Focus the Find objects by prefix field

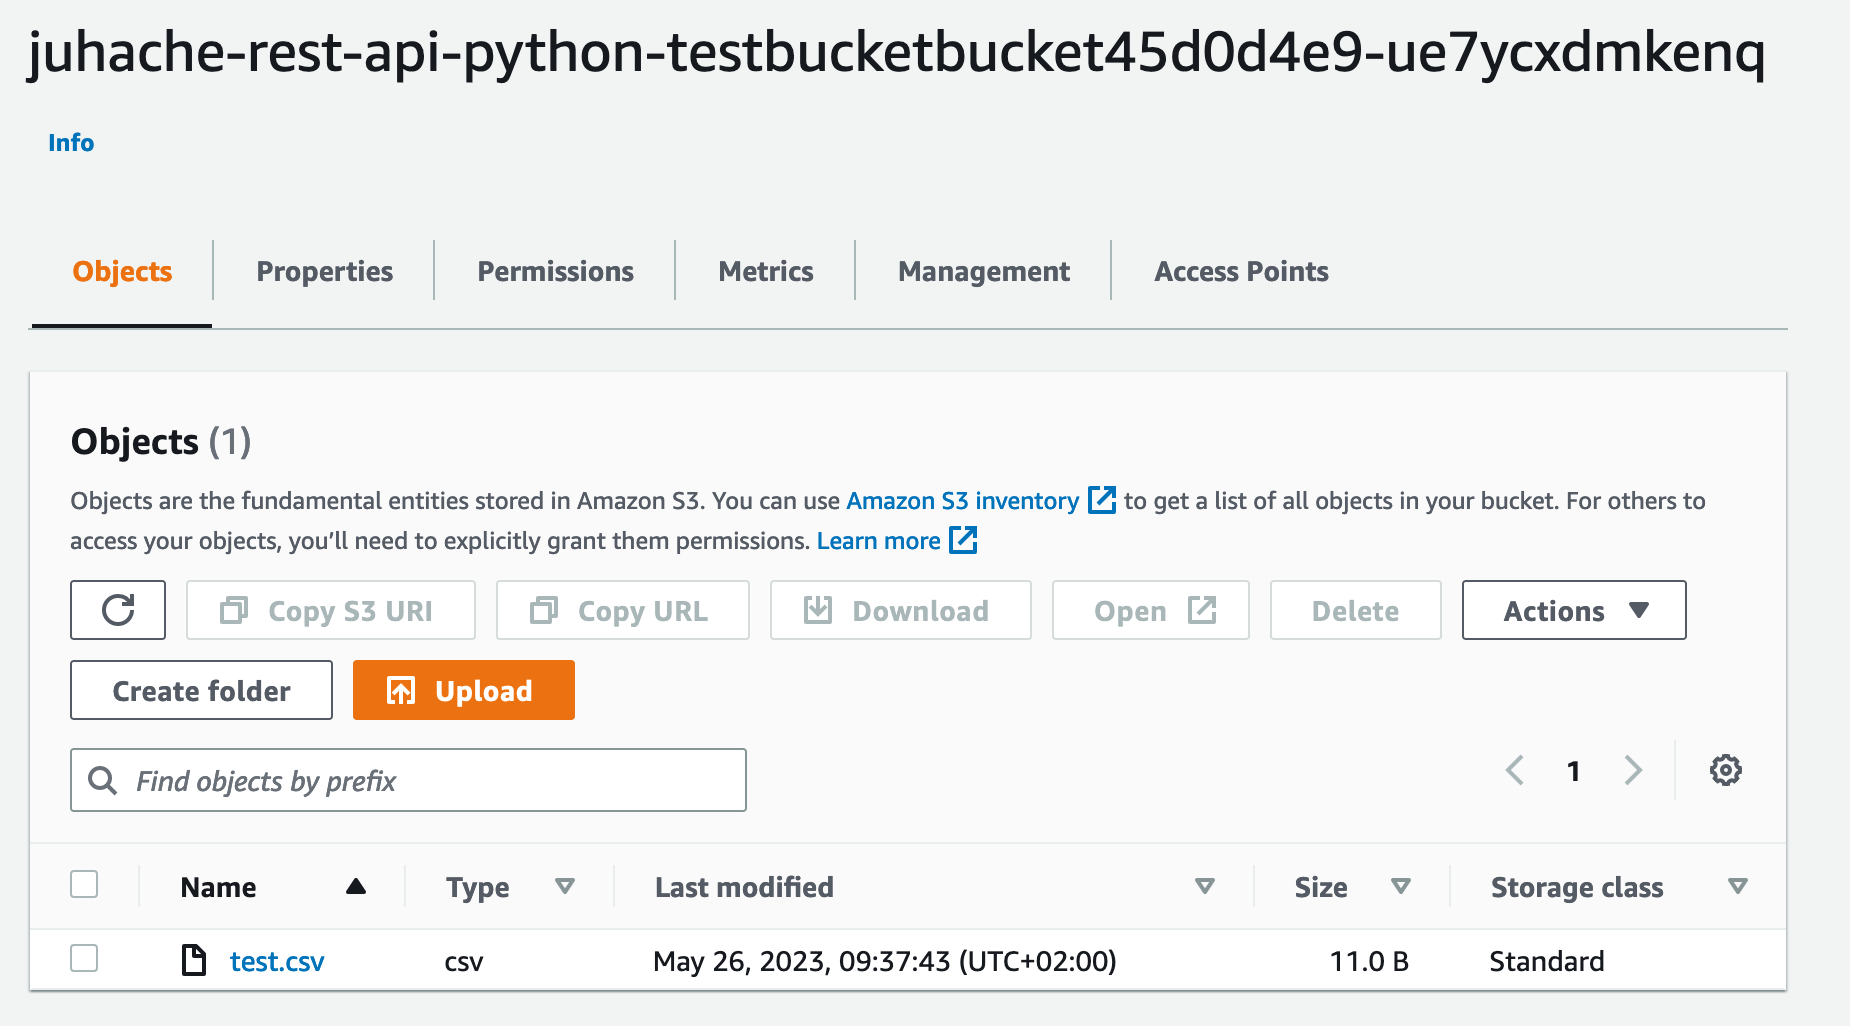[408, 780]
